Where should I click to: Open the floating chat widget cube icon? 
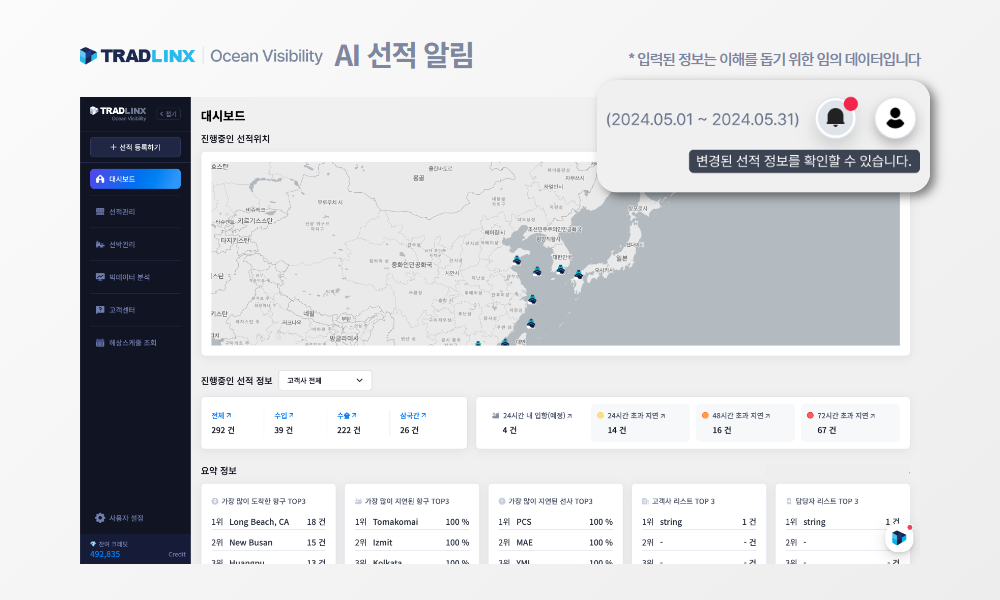(x=899, y=538)
